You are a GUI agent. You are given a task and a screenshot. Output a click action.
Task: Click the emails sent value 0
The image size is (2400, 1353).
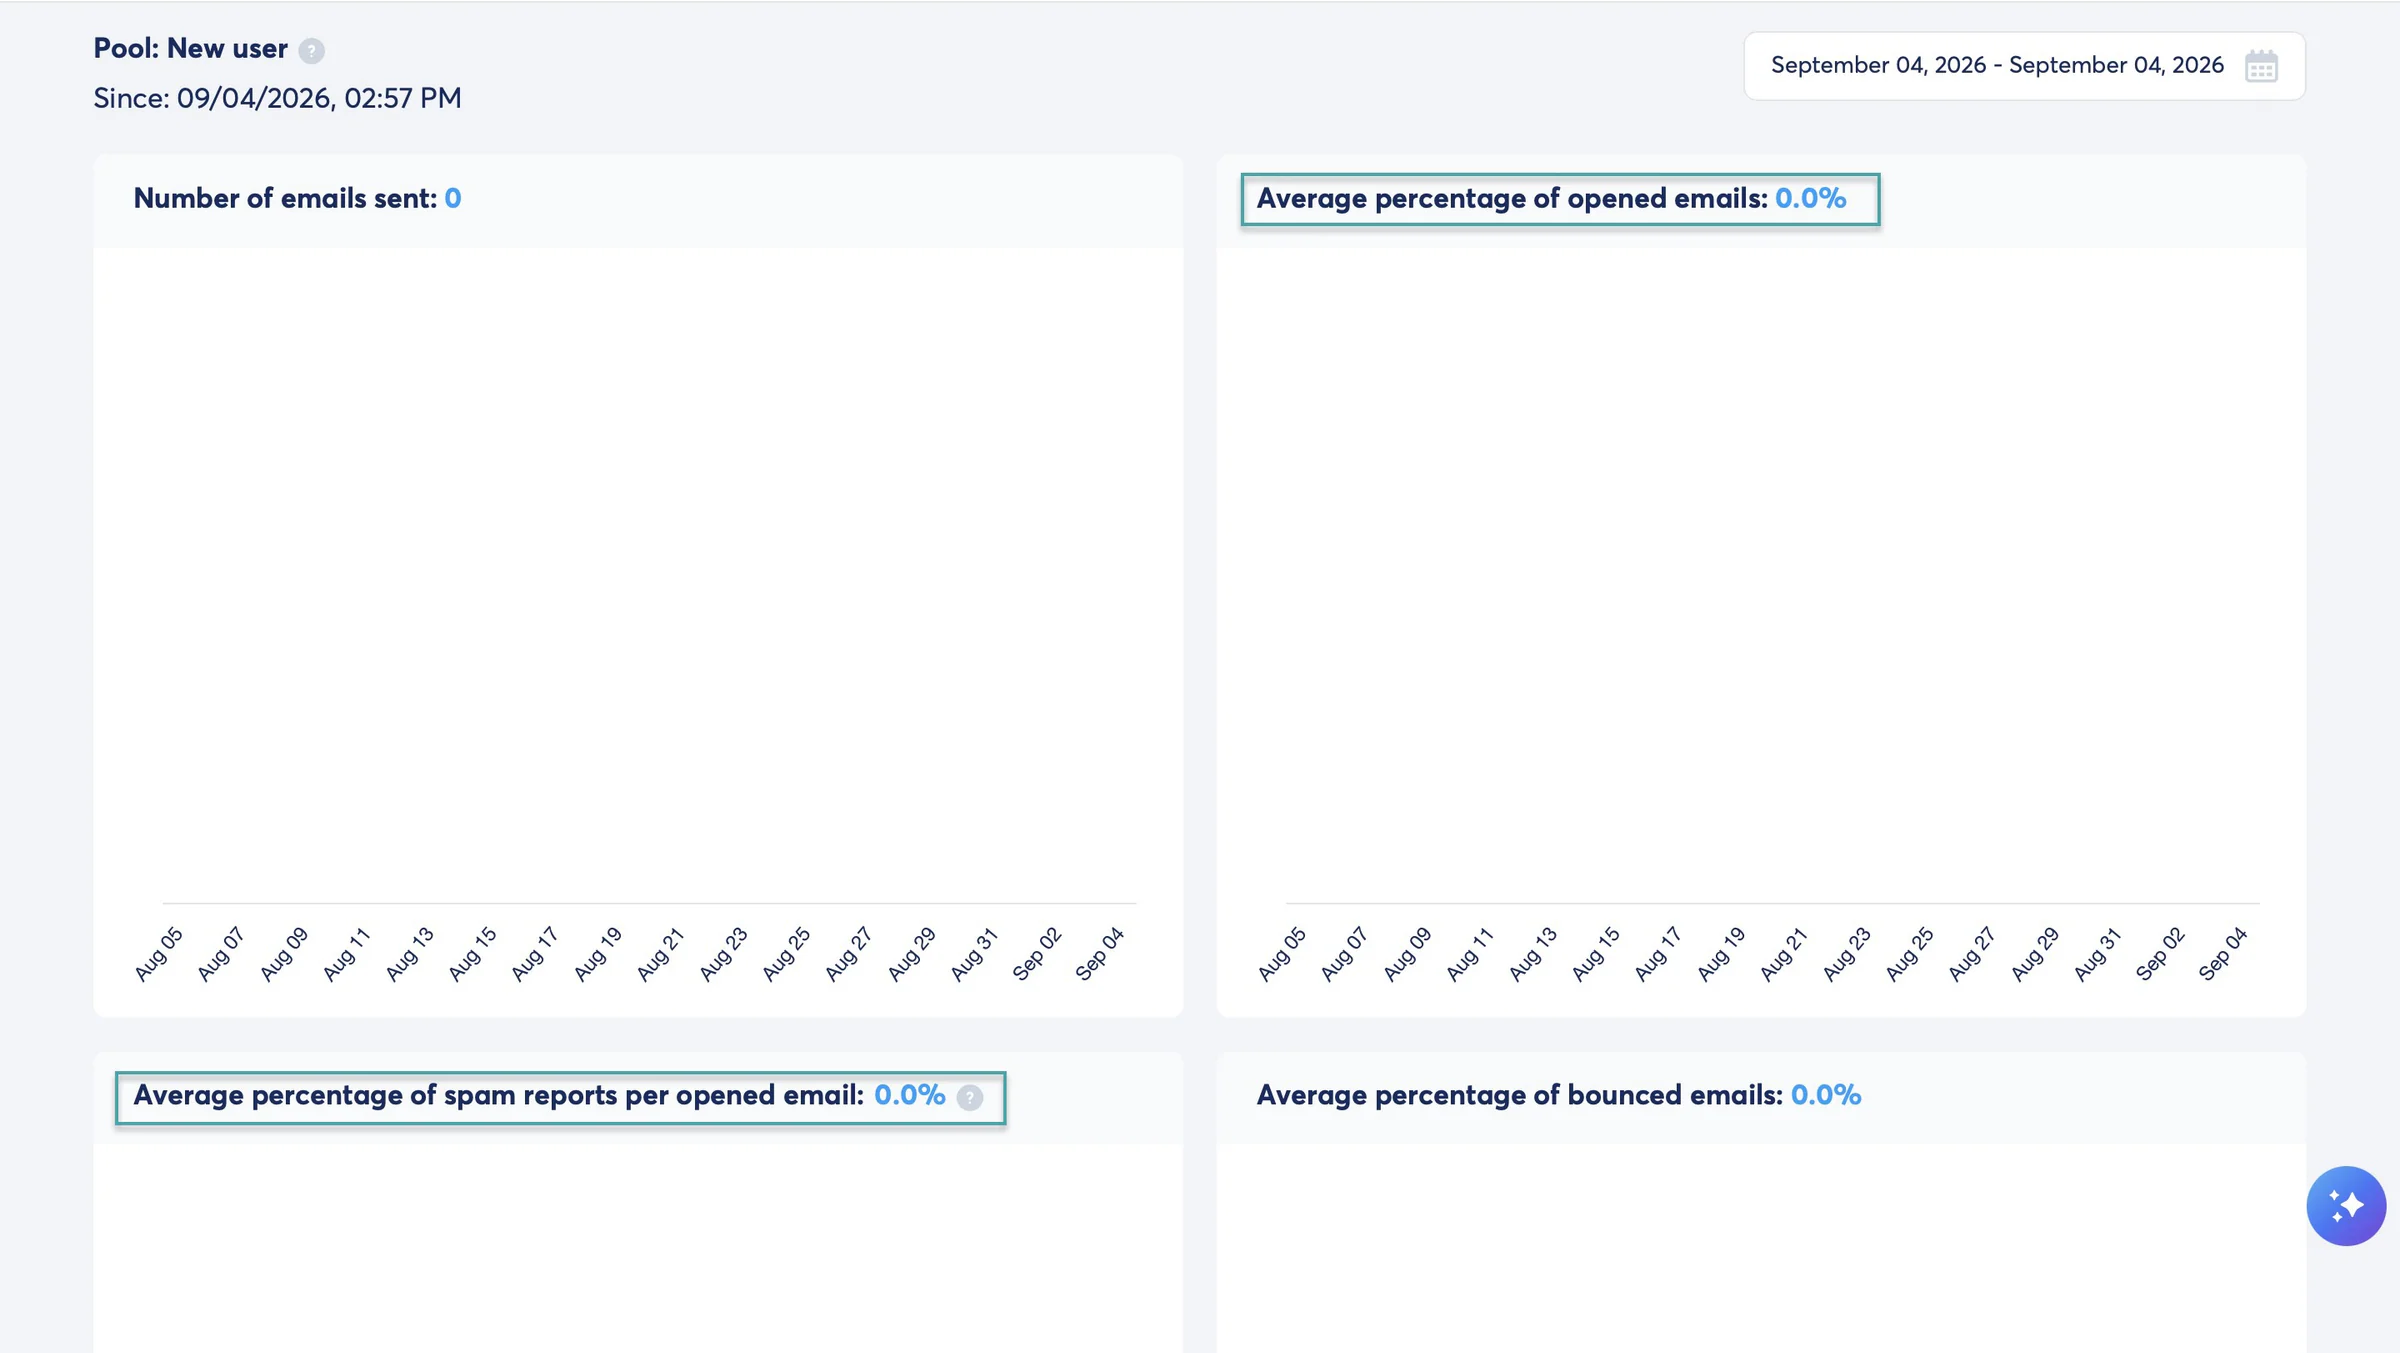click(x=453, y=198)
